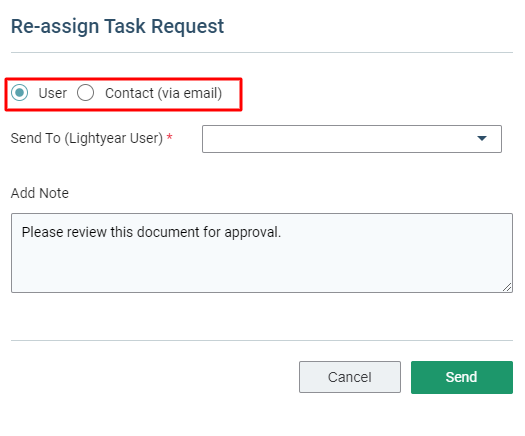Send the re-assign task request
The image size is (525, 436).
pos(462,377)
